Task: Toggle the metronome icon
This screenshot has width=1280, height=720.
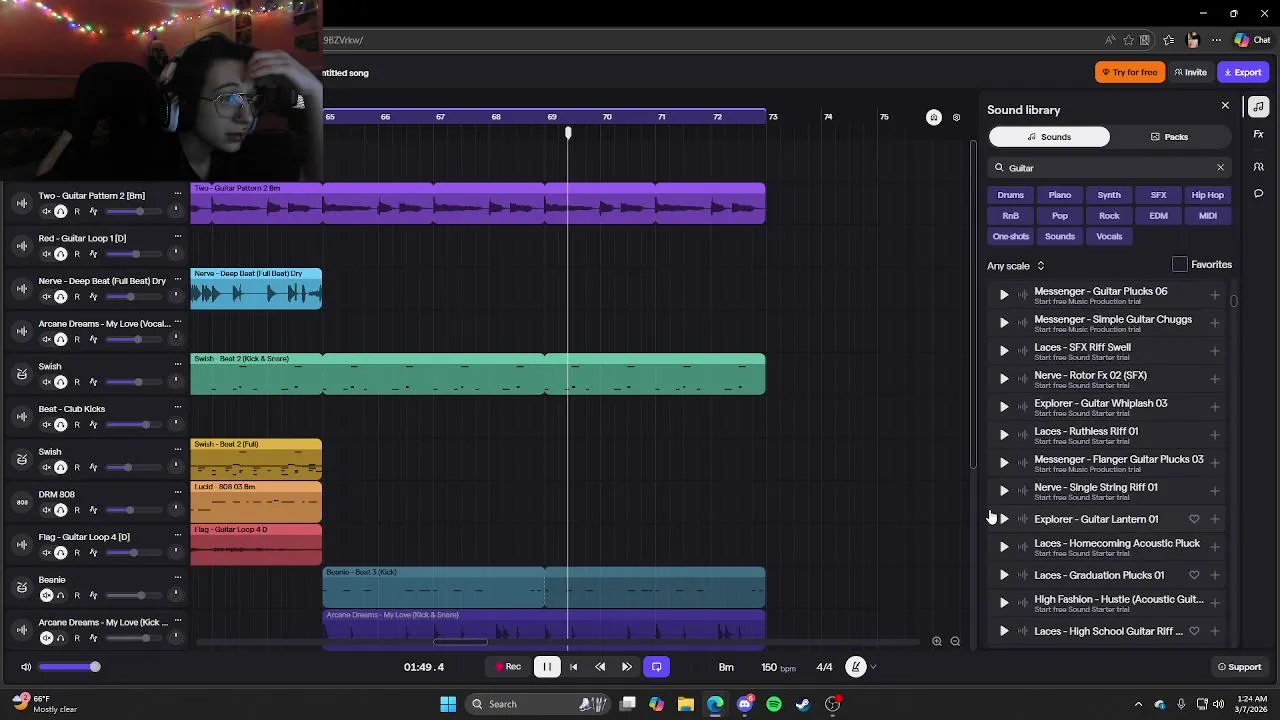Action: pyautogui.click(x=855, y=667)
